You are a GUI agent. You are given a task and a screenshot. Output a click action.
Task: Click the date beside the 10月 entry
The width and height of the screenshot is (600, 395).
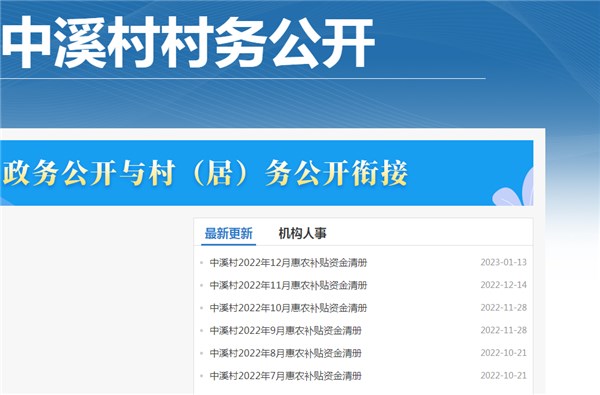click(x=504, y=307)
